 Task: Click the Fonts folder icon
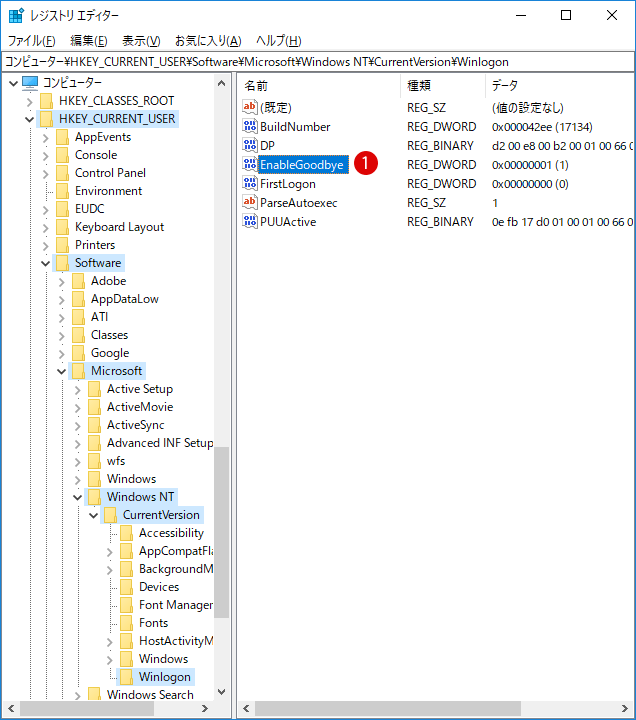pos(127,623)
